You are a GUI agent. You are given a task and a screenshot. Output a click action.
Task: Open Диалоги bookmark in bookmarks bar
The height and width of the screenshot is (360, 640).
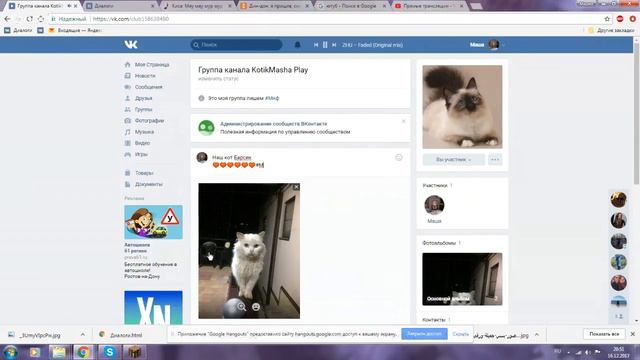coord(18,30)
